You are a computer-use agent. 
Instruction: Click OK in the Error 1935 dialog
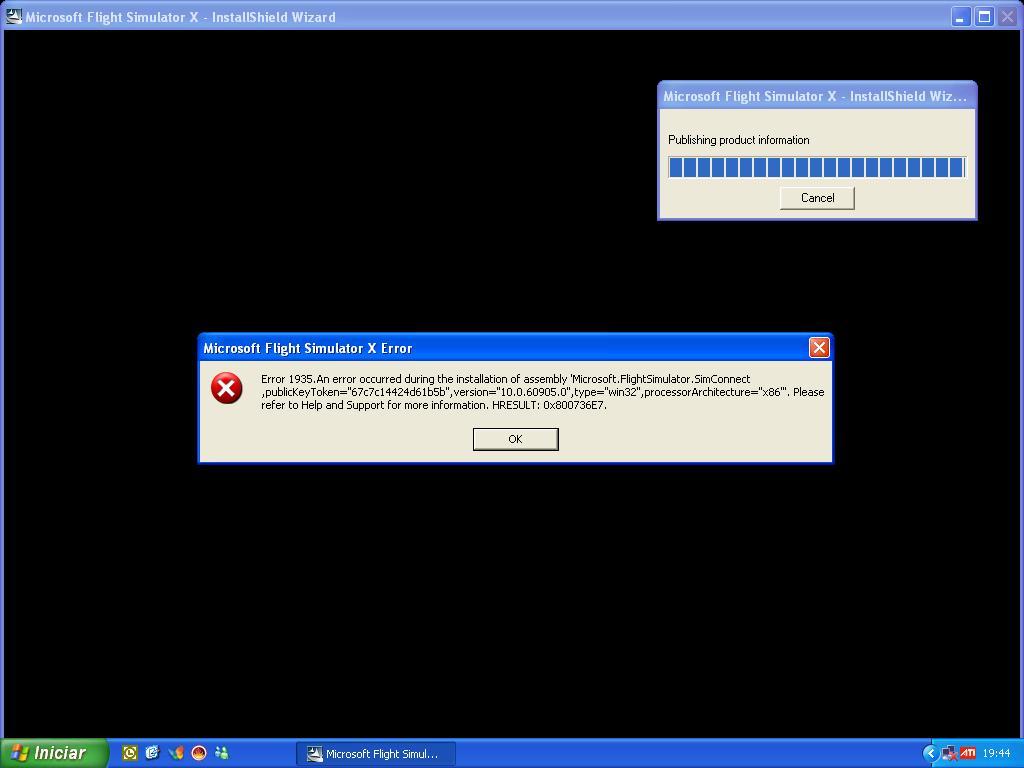tap(515, 439)
